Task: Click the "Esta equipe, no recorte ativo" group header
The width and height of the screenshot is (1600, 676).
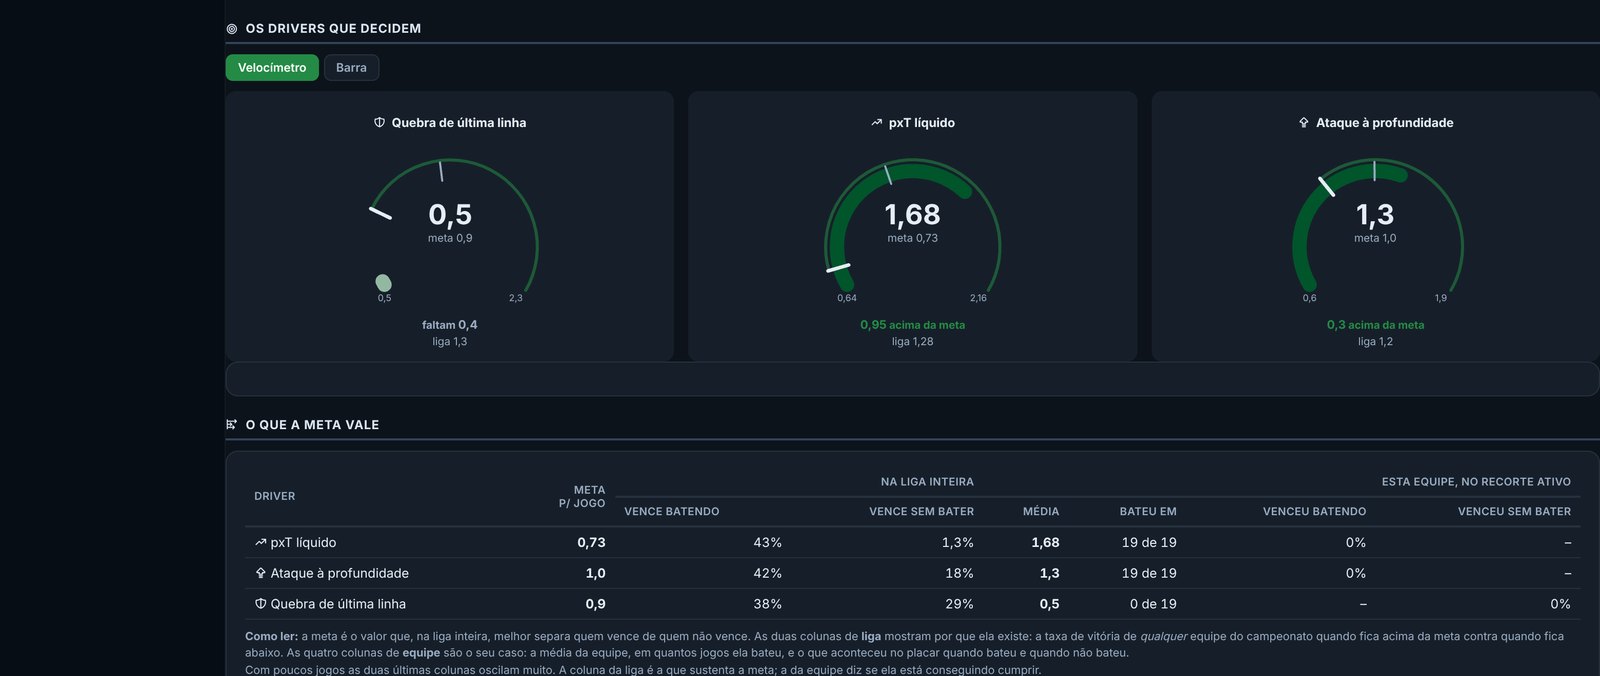Action: click(x=1476, y=482)
